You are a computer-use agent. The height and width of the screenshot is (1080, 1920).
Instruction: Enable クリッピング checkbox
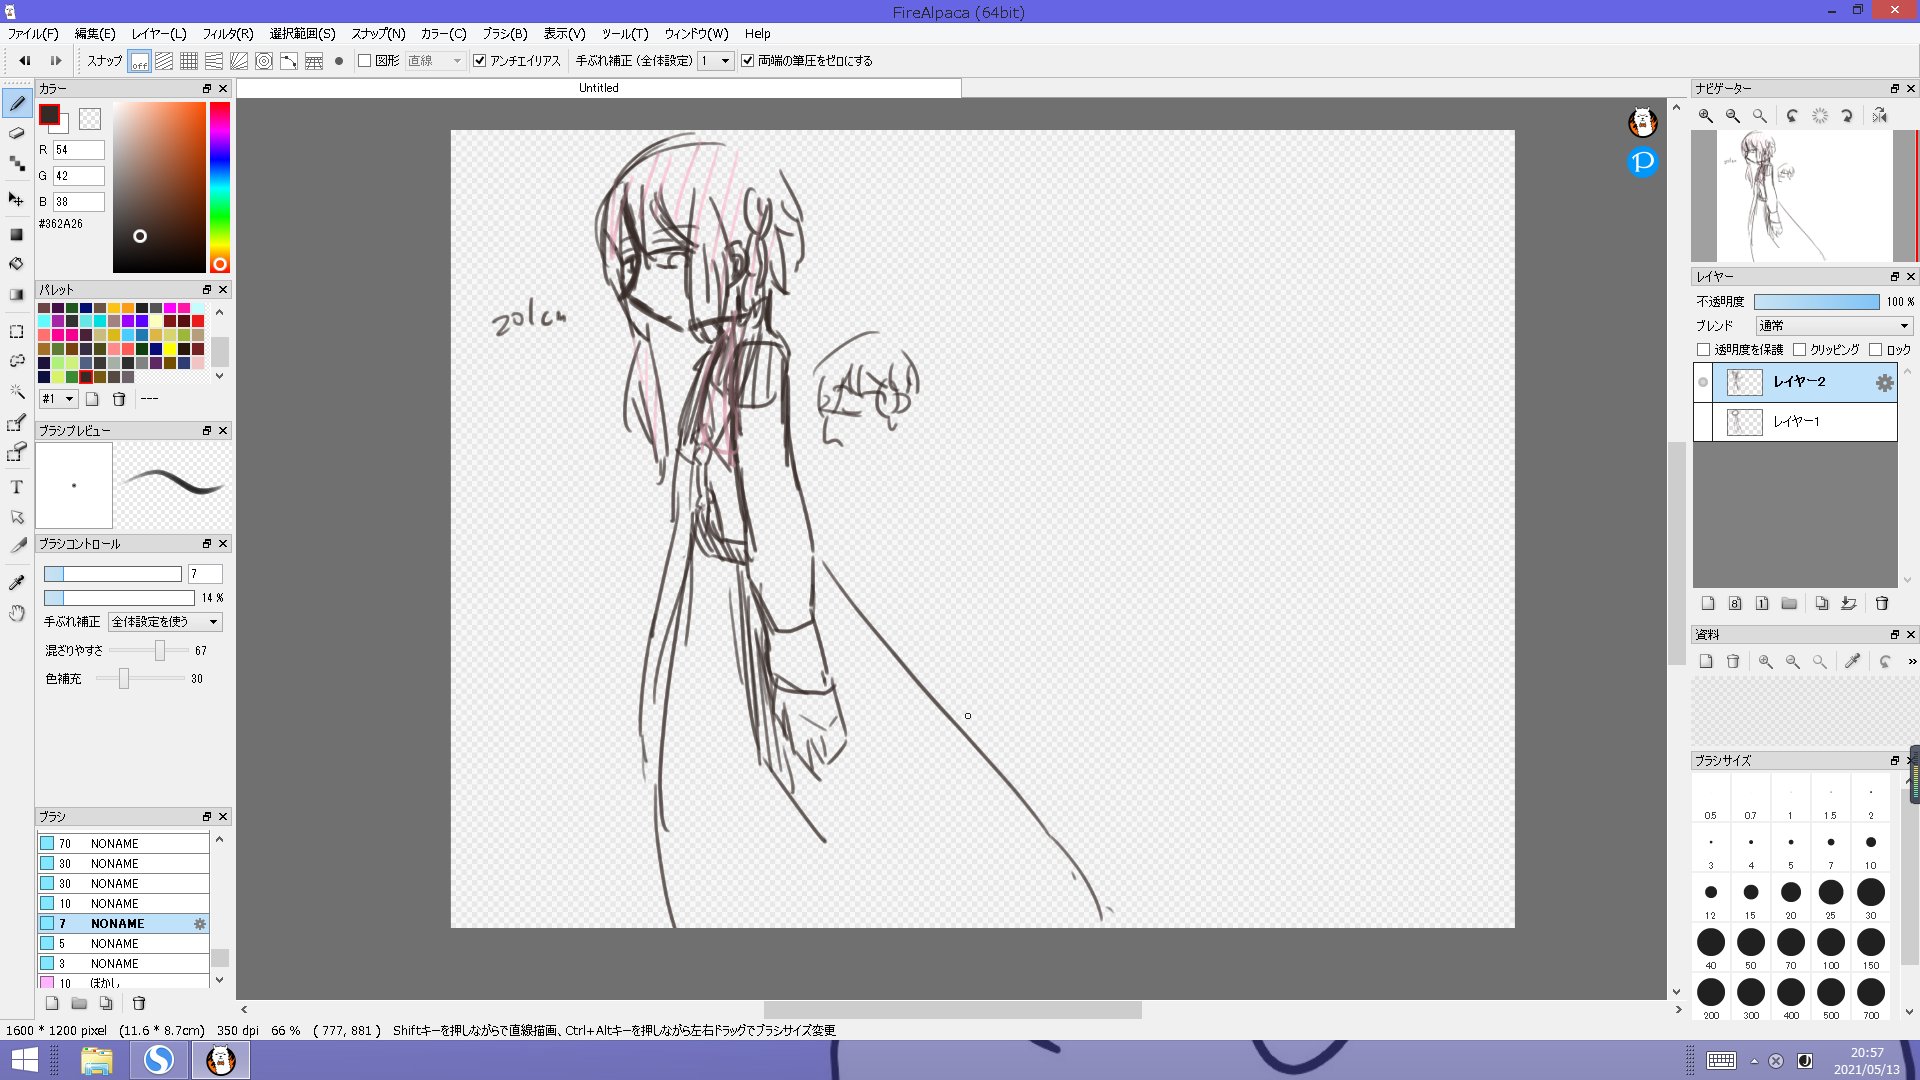coord(1799,350)
